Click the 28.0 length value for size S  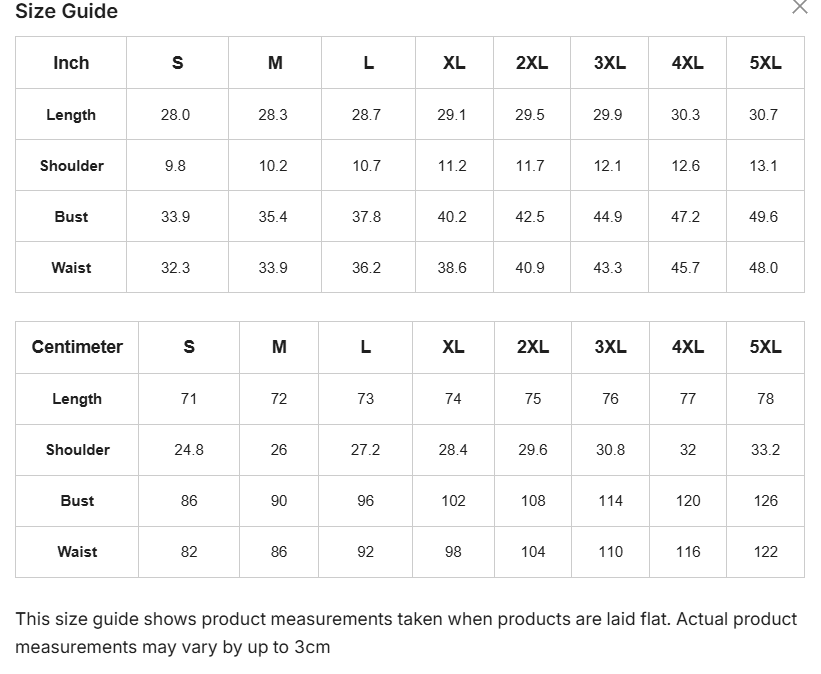tap(175, 115)
